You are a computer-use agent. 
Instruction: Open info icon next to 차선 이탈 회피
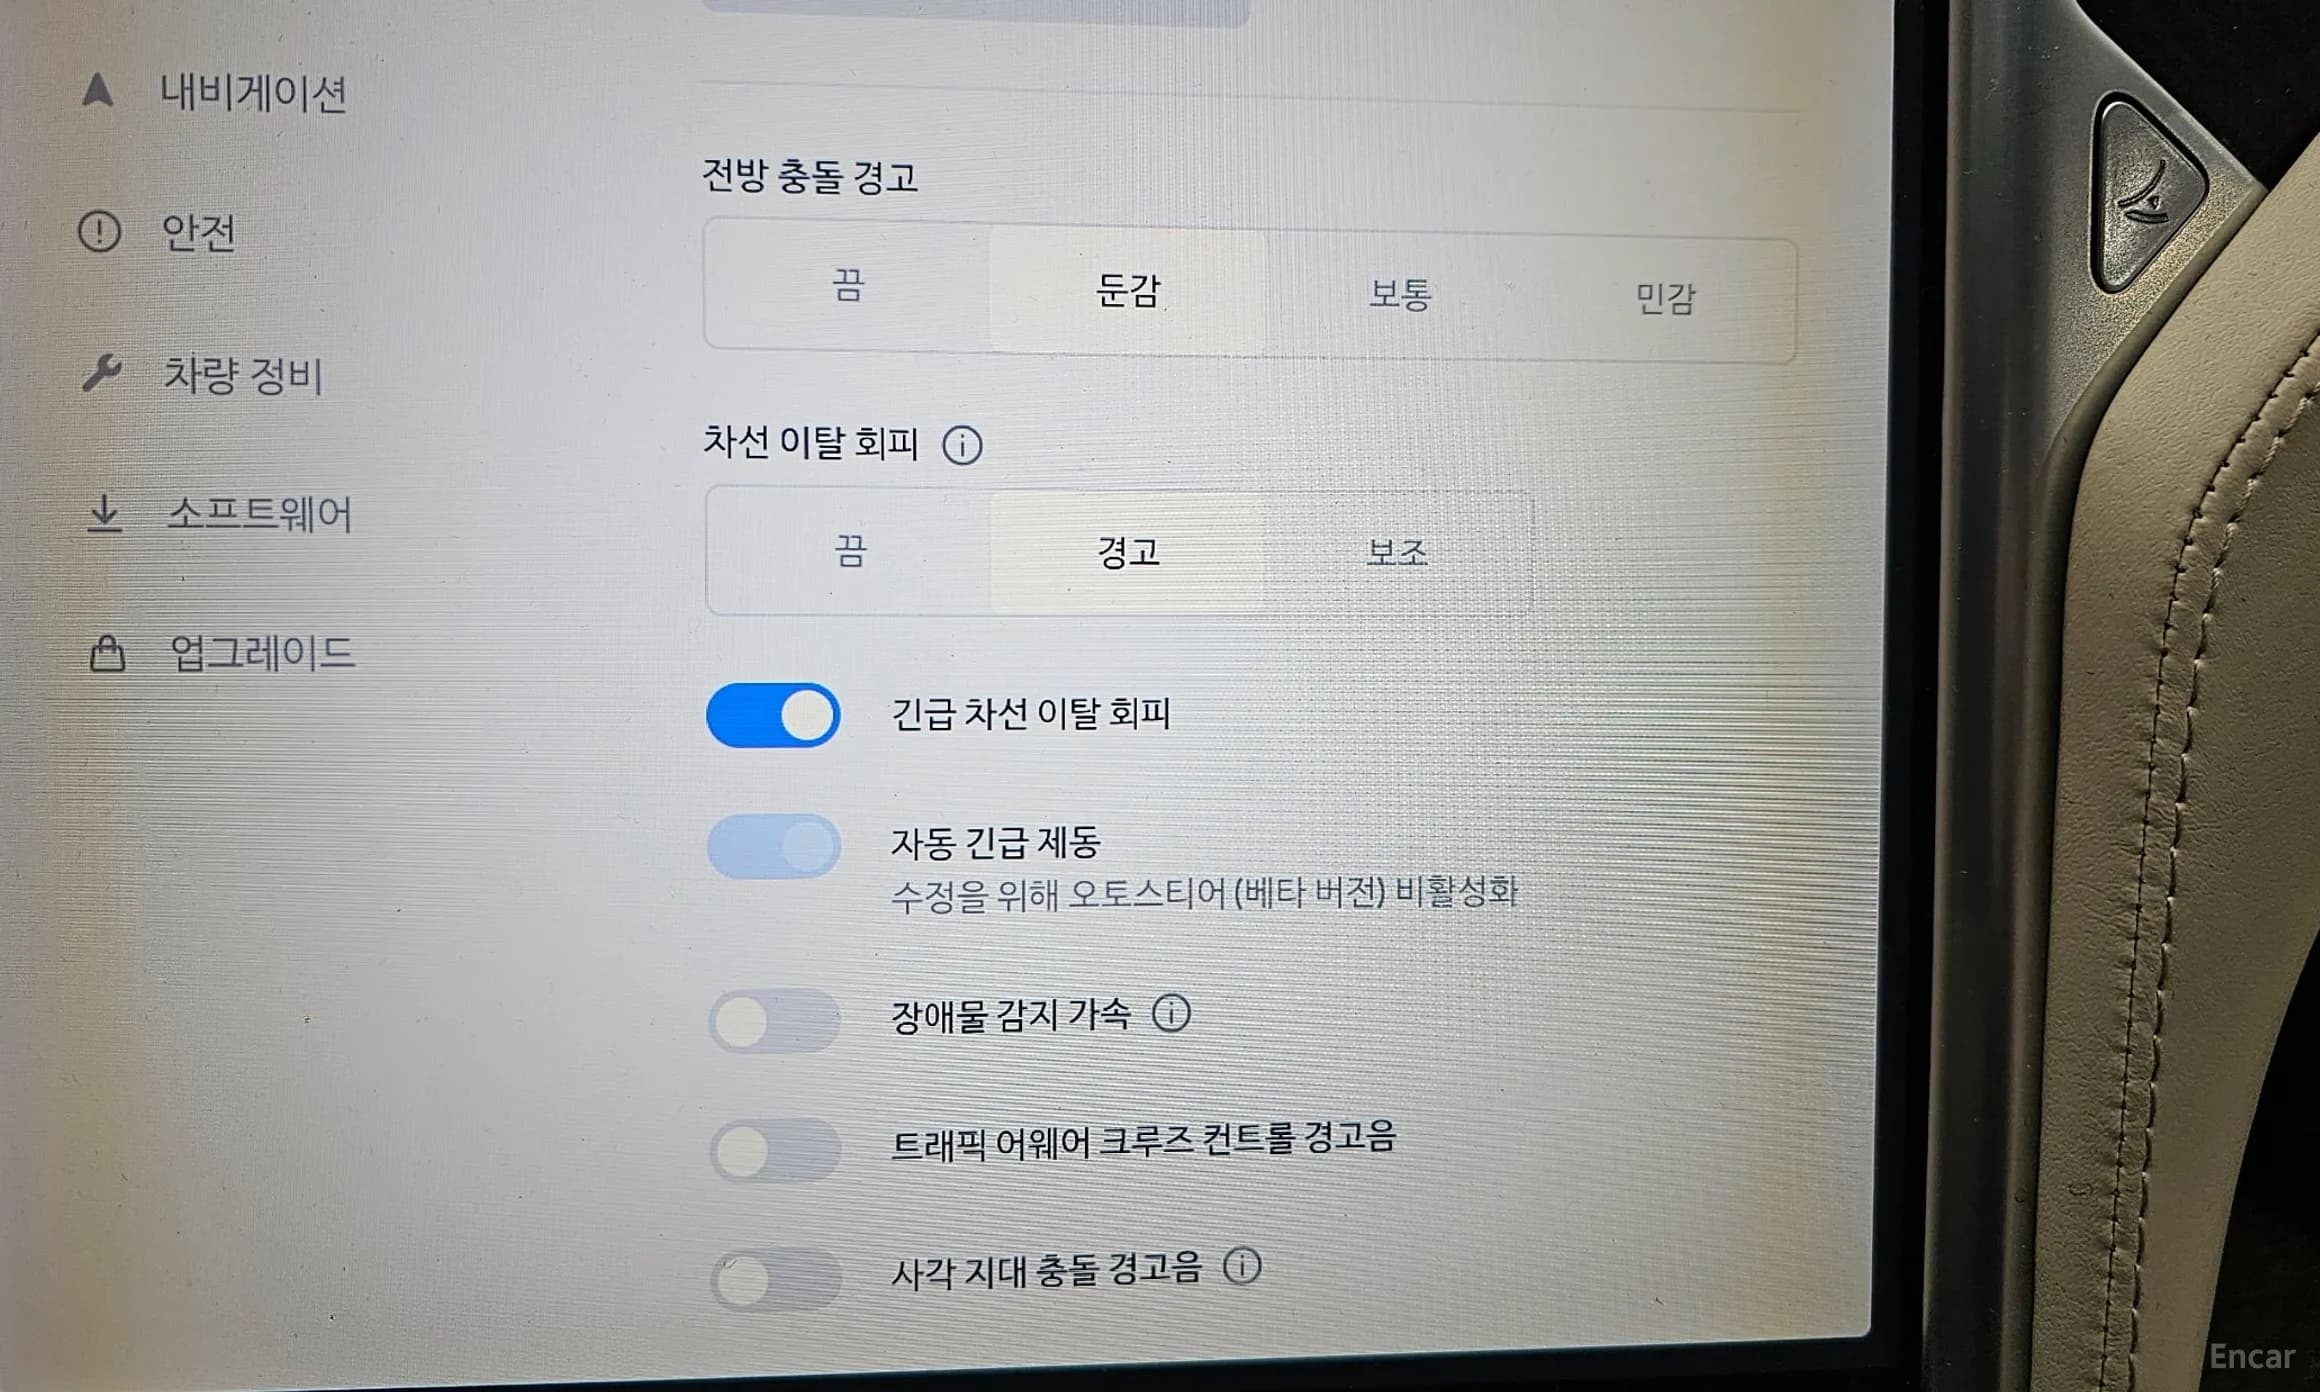[x=962, y=445]
